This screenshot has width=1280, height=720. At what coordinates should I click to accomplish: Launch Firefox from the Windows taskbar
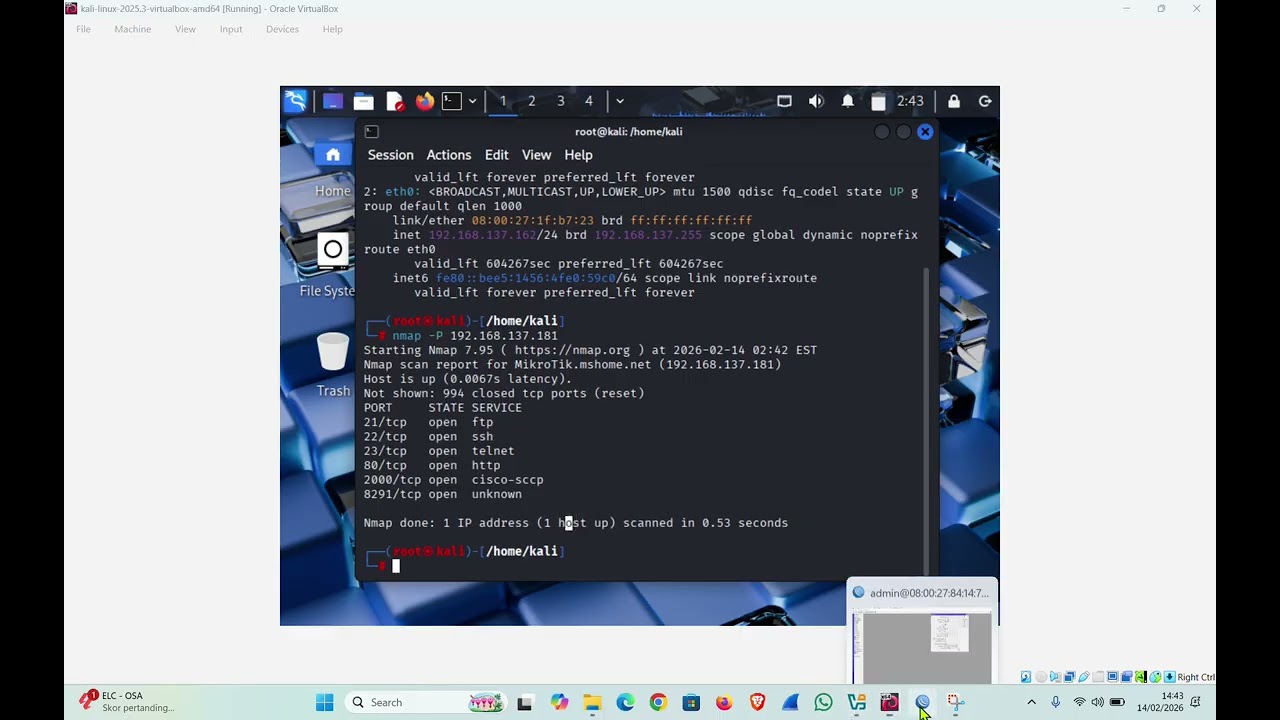click(x=724, y=703)
